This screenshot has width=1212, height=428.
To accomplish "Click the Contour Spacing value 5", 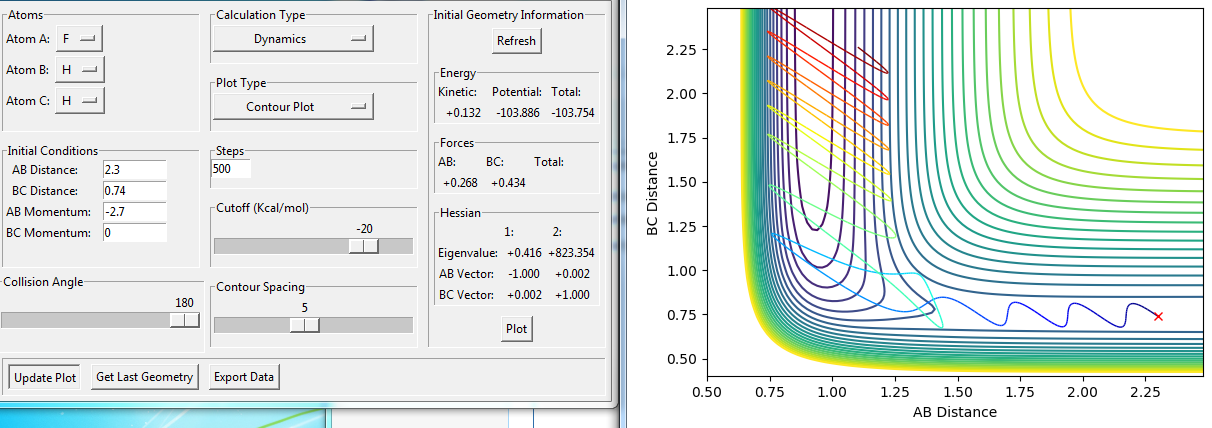I will pyautogui.click(x=305, y=308).
